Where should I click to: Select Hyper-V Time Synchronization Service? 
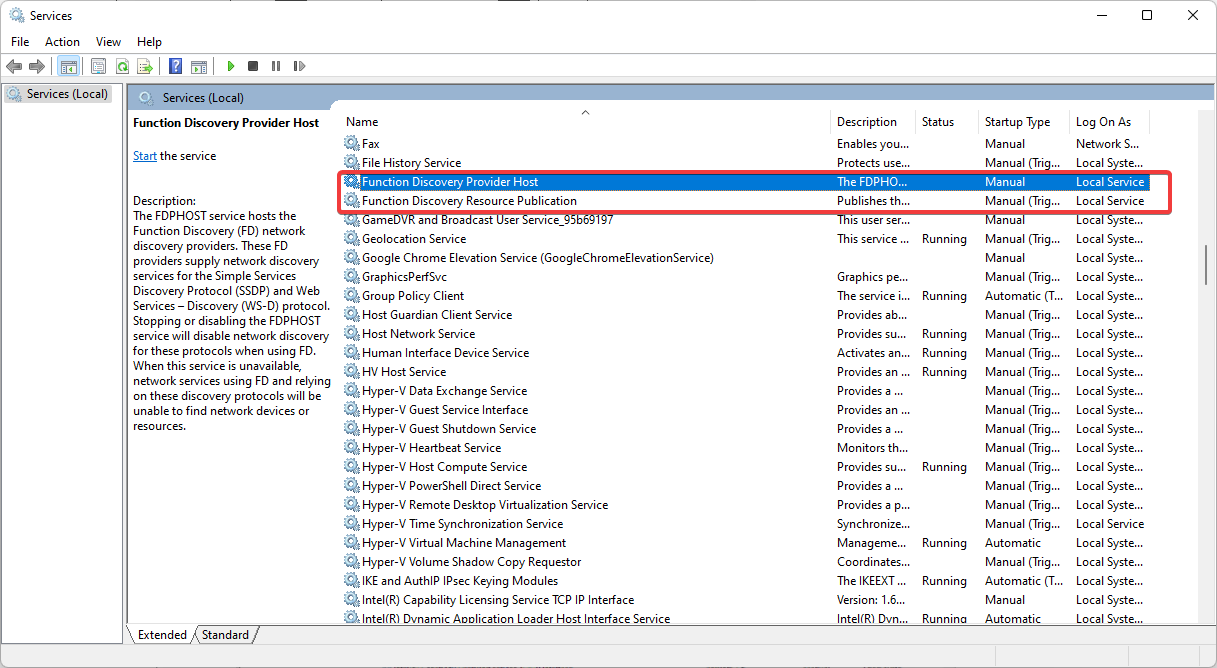tap(745, 524)
